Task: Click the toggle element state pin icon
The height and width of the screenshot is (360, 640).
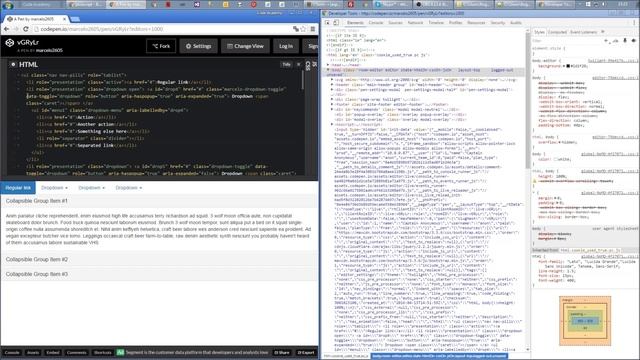Action: [624, 41]
